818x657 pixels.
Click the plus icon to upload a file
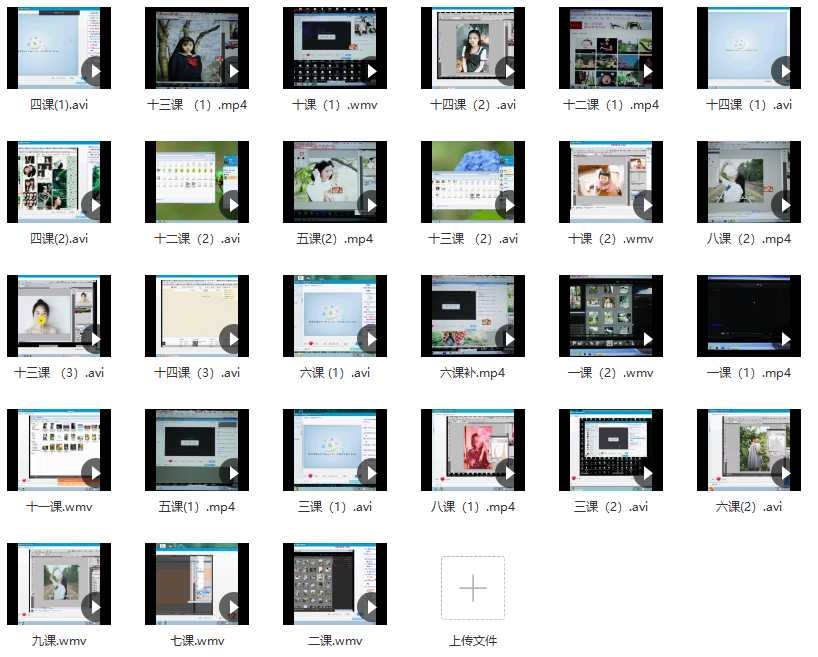tap(473, 588)
